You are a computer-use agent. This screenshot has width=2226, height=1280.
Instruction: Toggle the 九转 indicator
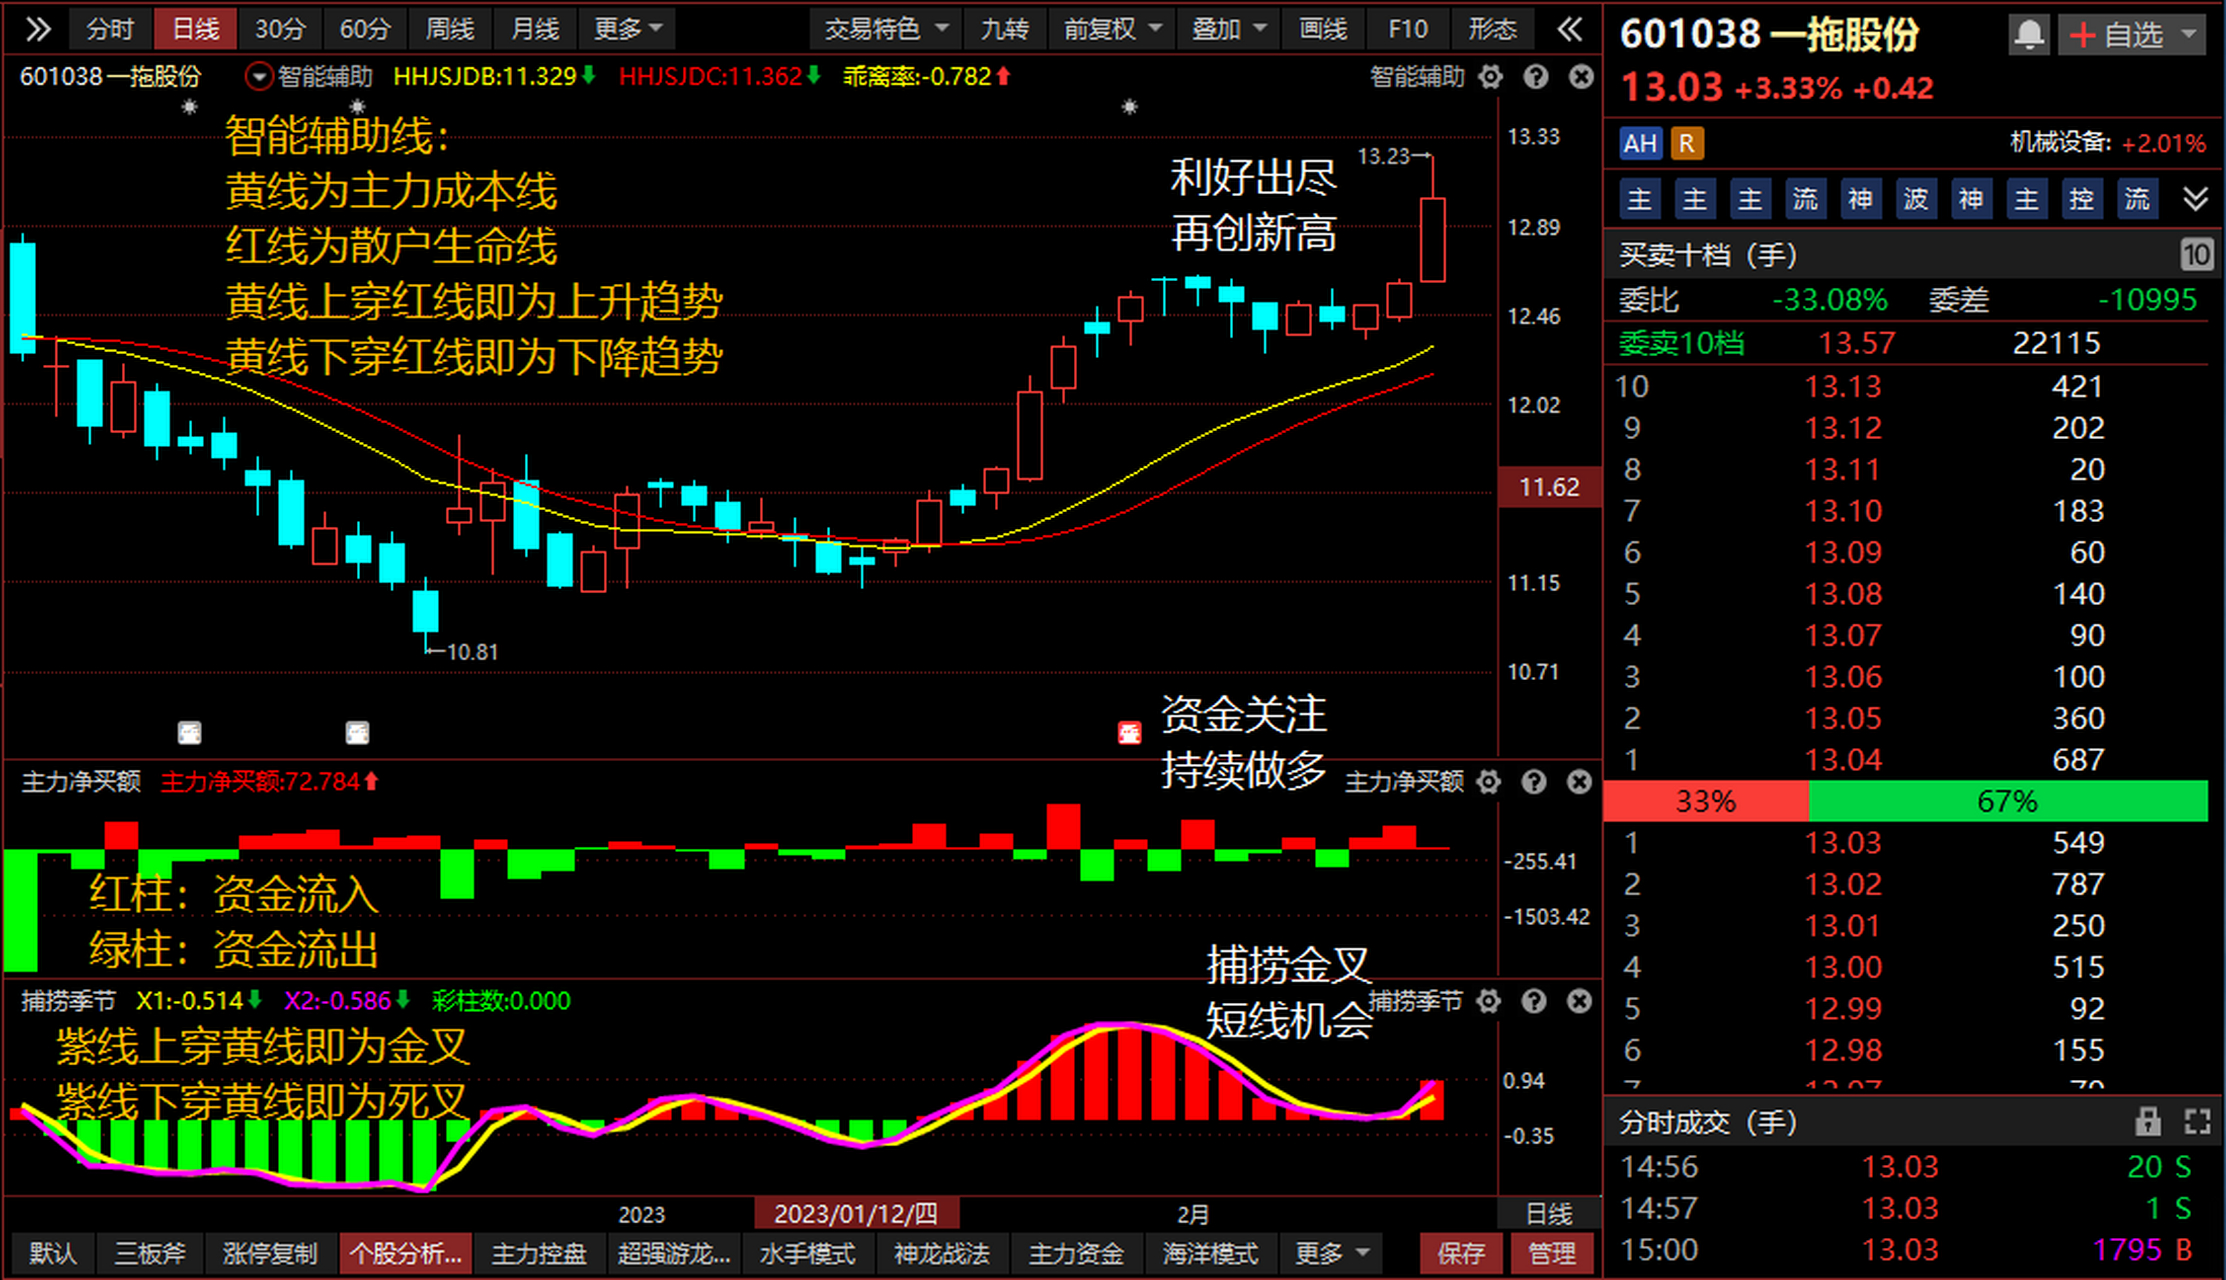click(1005, 29)
